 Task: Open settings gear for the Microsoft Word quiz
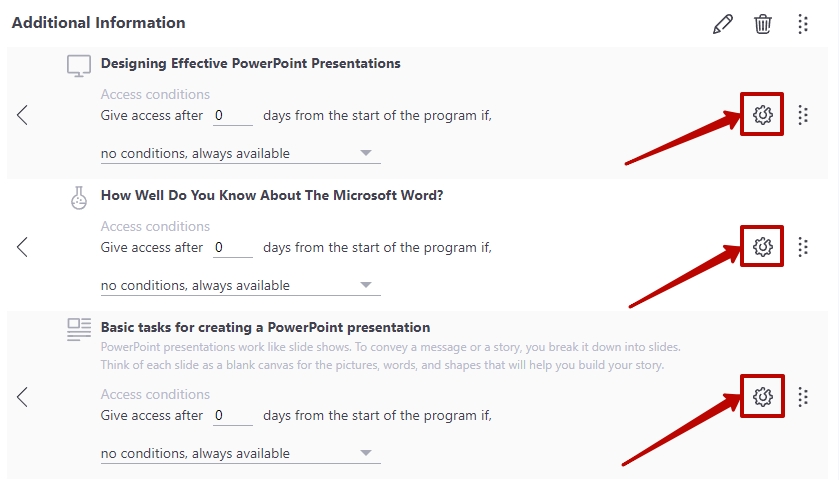[762, 247]
